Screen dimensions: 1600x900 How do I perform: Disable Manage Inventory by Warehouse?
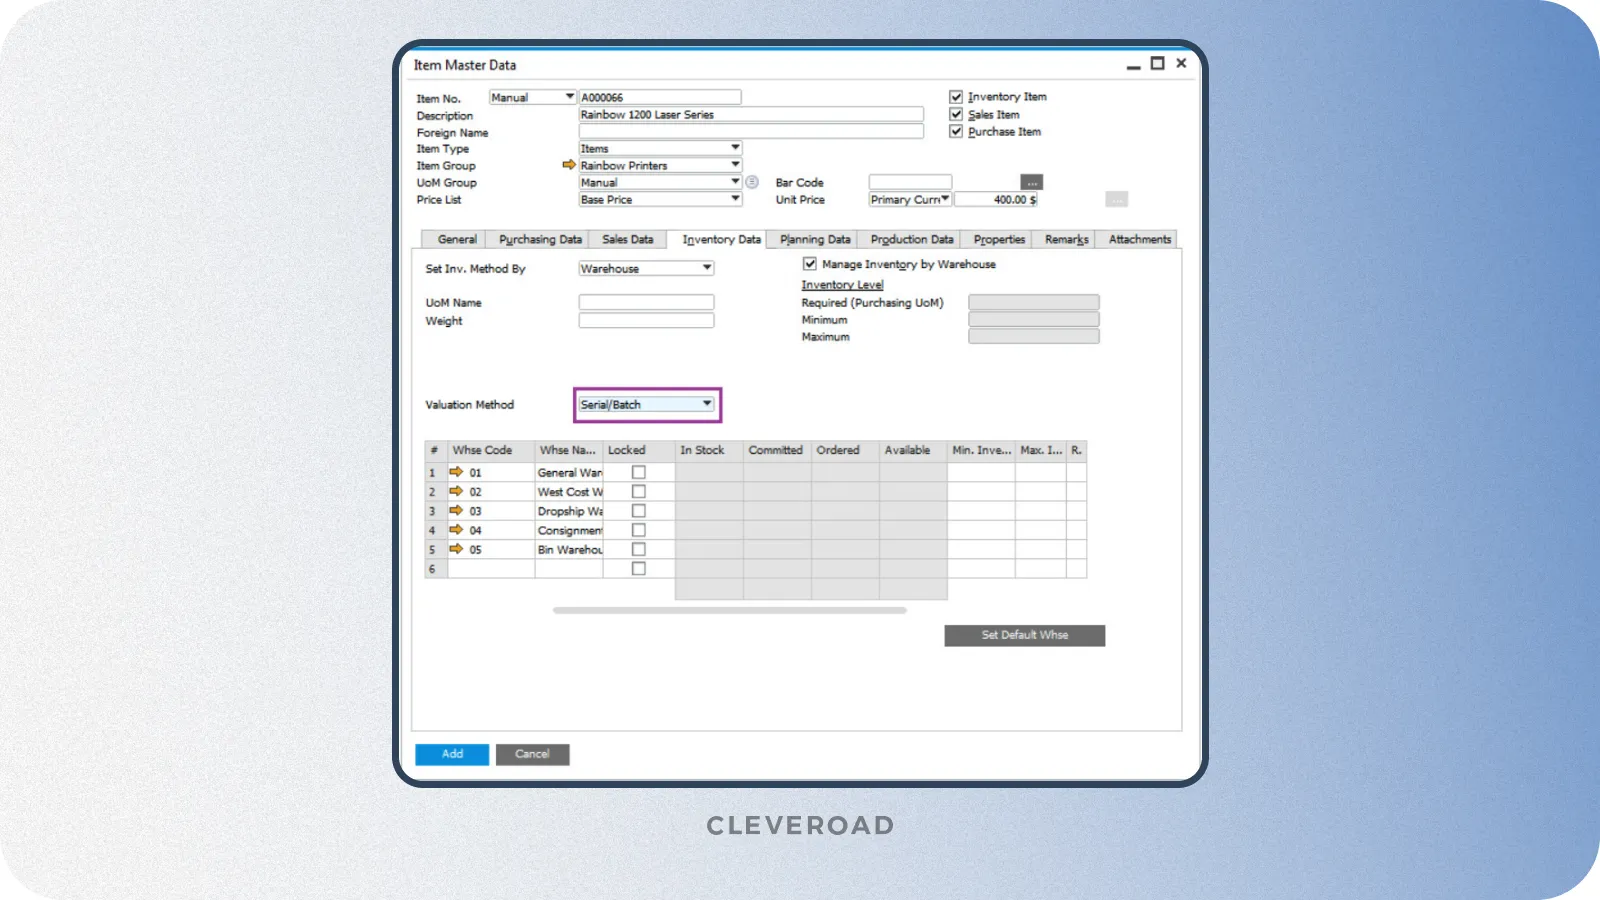pos(809,263)
